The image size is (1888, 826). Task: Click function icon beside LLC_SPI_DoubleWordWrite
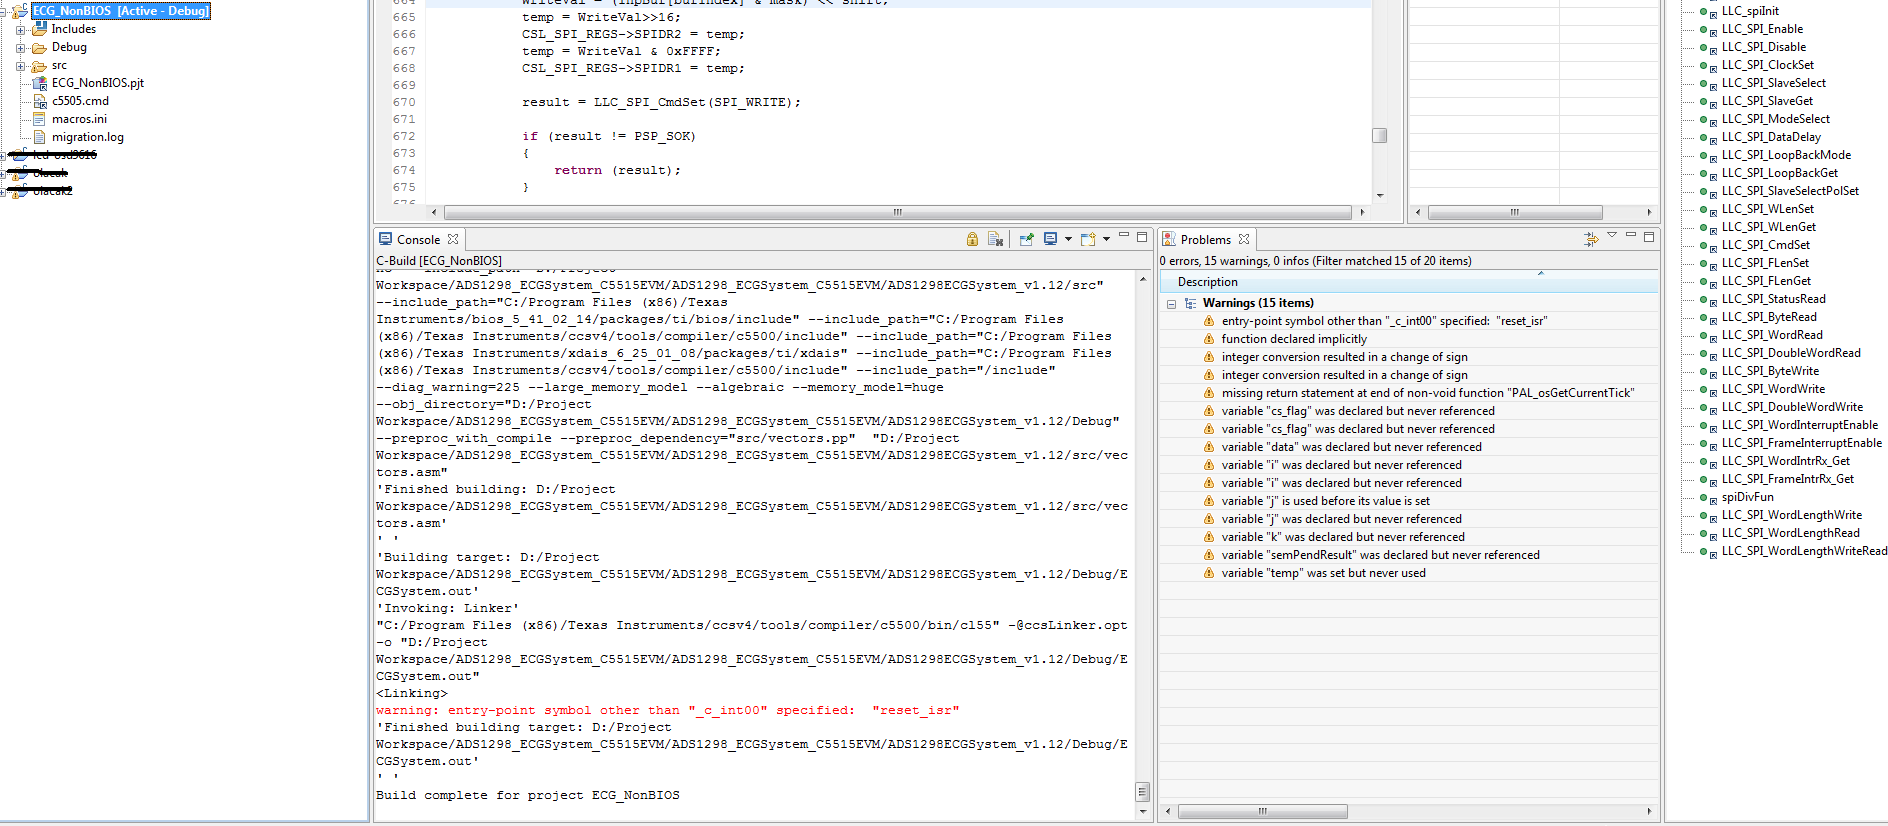coord(1708,407)
